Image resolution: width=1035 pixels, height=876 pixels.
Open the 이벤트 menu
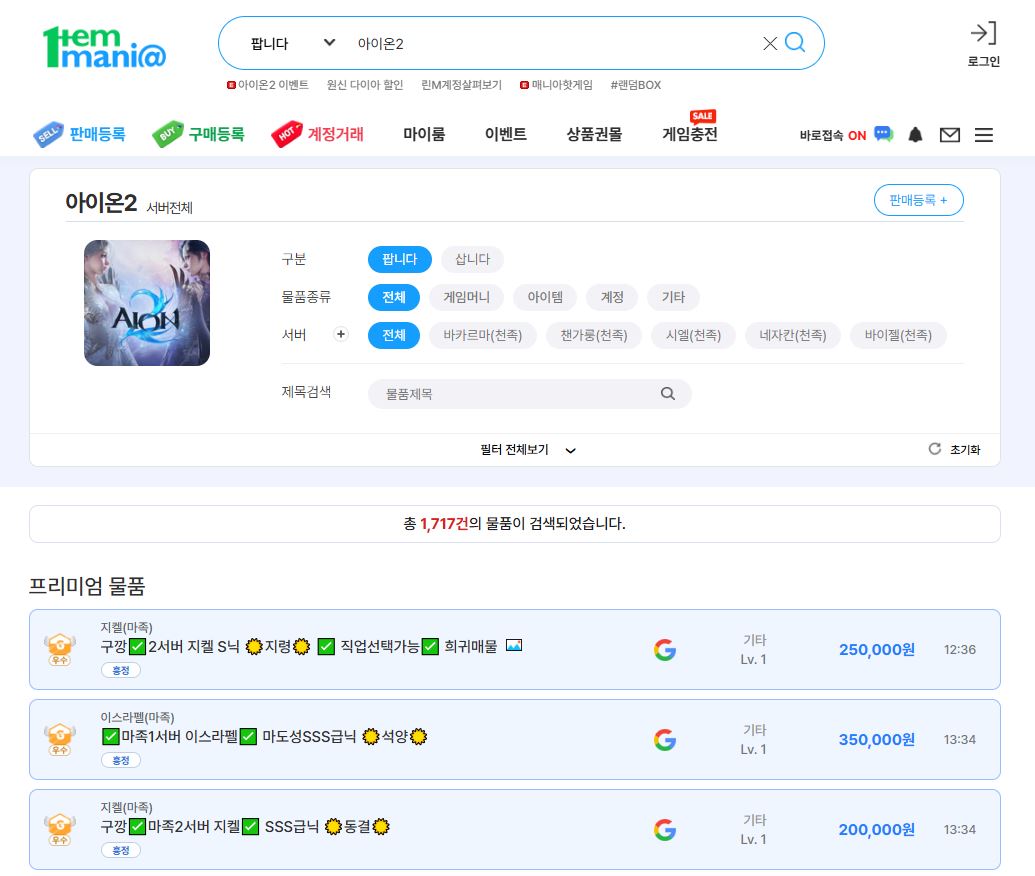click(x=506, y=134)
